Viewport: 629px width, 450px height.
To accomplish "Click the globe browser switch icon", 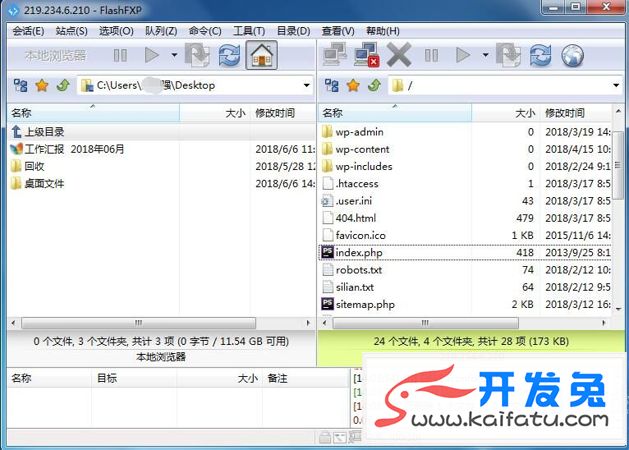I will 572,55.
